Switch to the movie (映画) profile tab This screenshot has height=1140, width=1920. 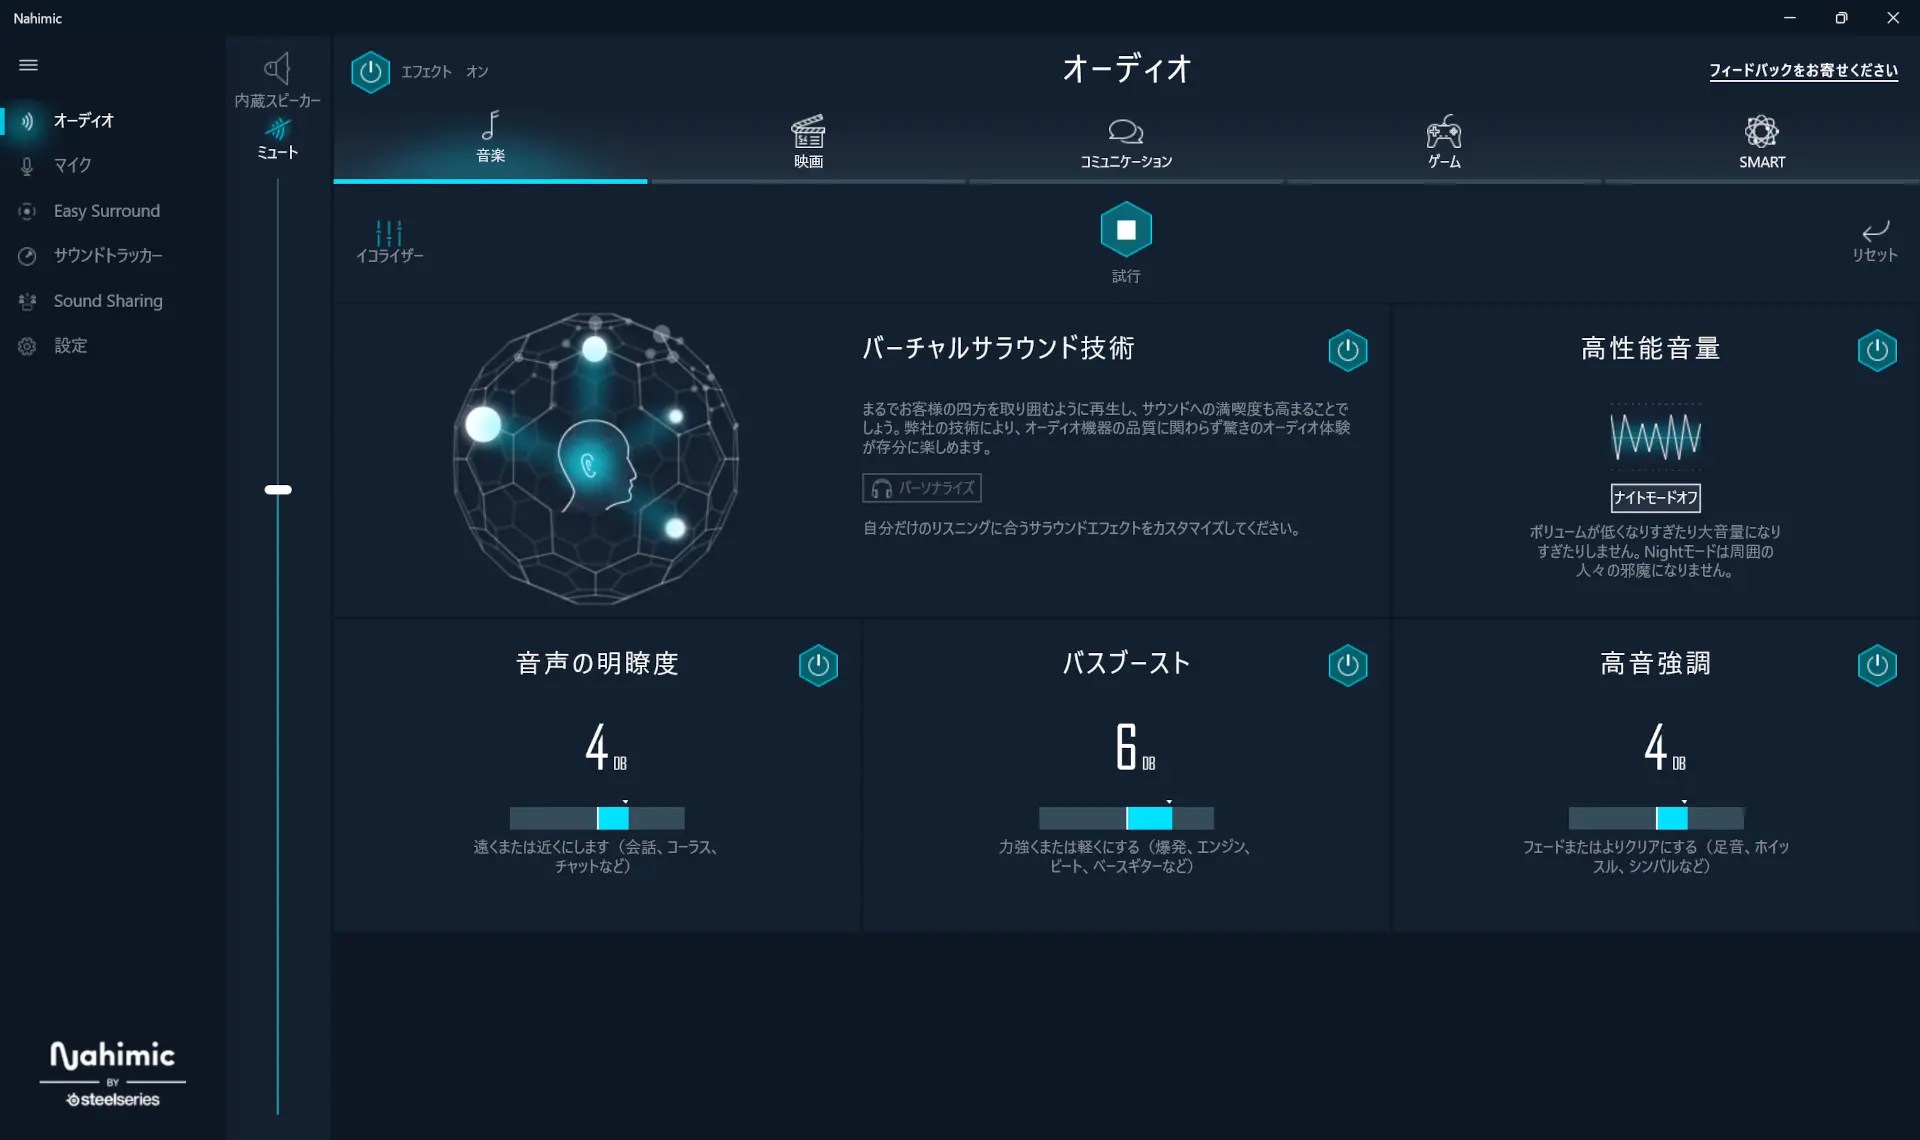[x=808, y=141]
